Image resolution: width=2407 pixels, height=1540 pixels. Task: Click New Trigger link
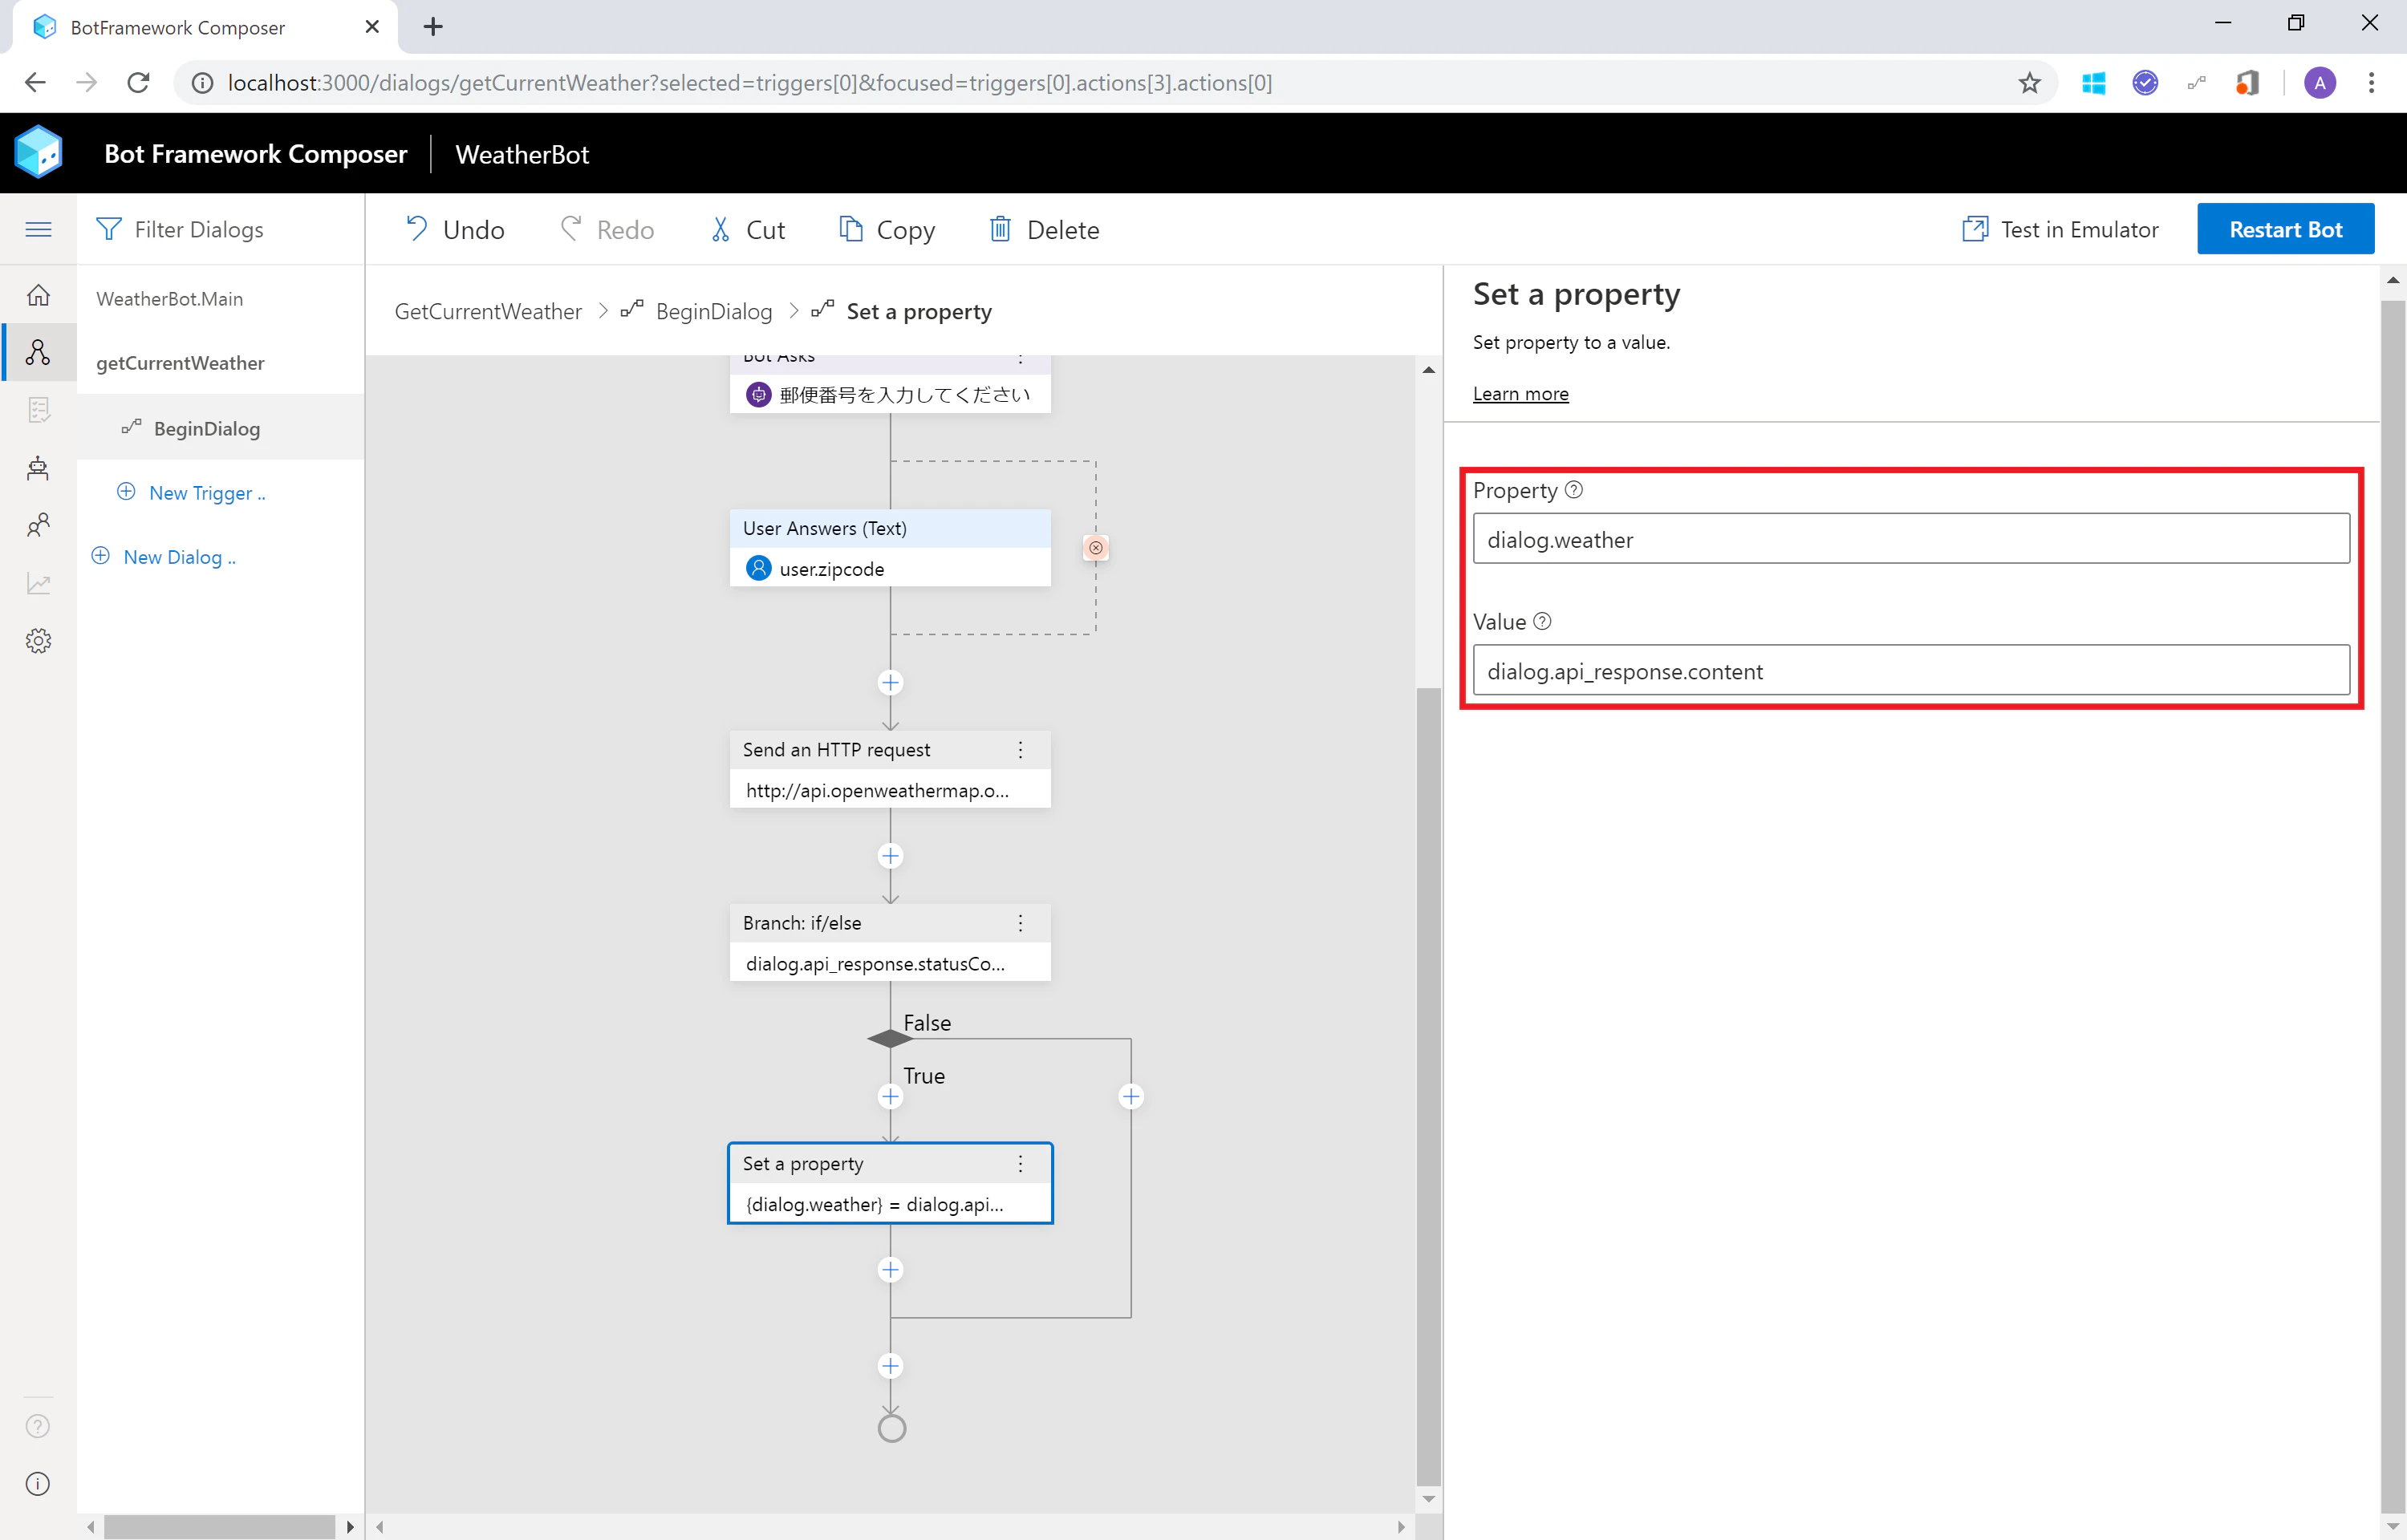tap(191, 493)
